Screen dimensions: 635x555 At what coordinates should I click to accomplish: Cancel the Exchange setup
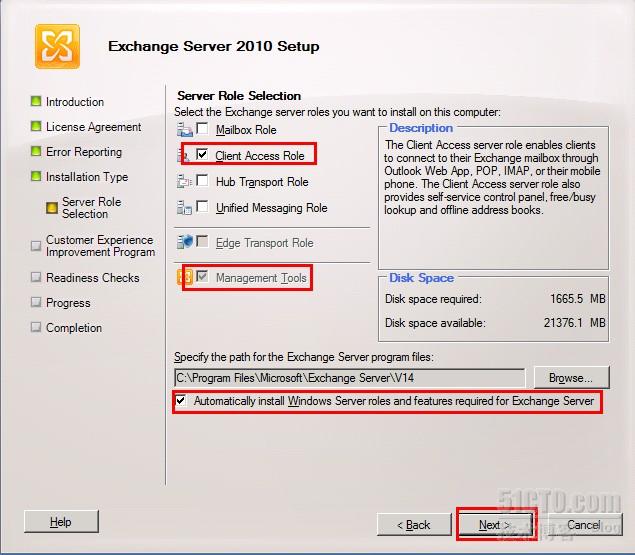tap(584, 525)
